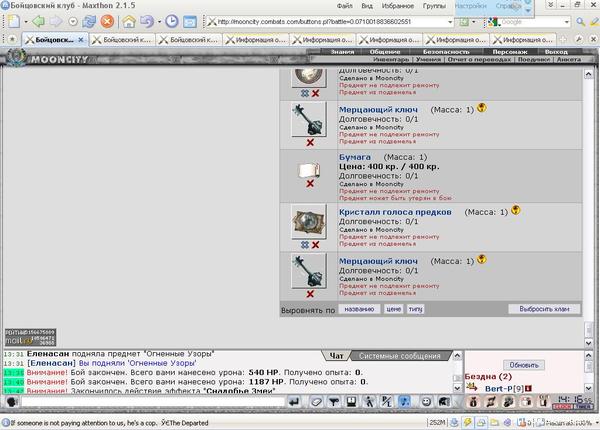The image size is (600, 430).
Task: Open a new blank page icon
Action: point(14,21)
